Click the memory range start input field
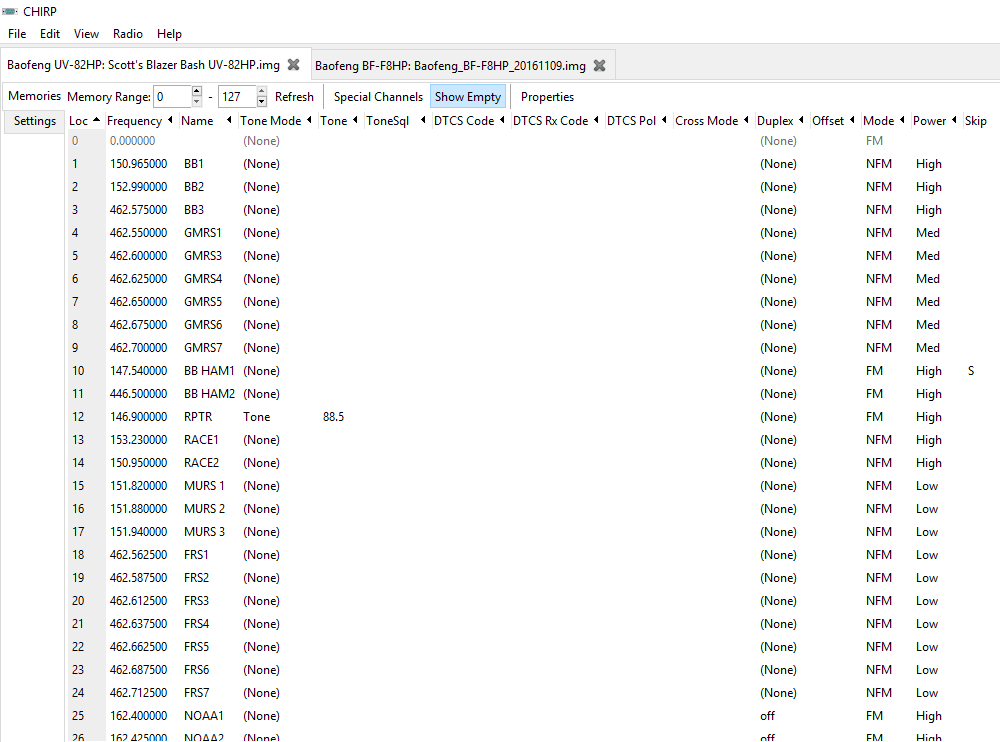Viewport: 1000px width, 742px height. [173, 96]
